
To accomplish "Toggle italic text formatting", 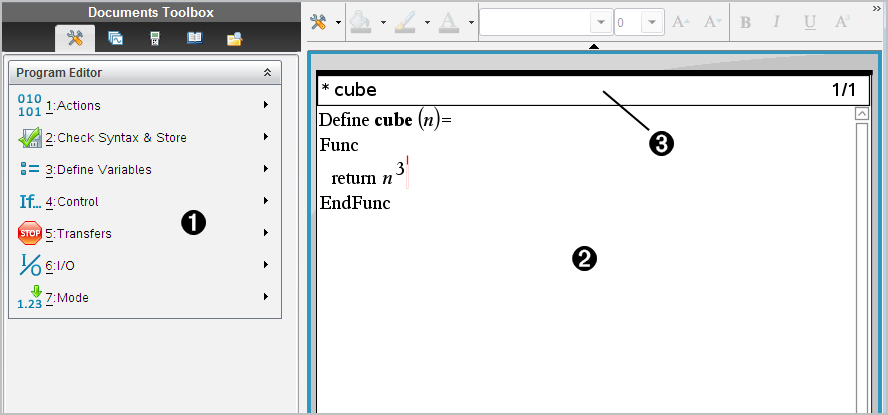I will (777, 22).
